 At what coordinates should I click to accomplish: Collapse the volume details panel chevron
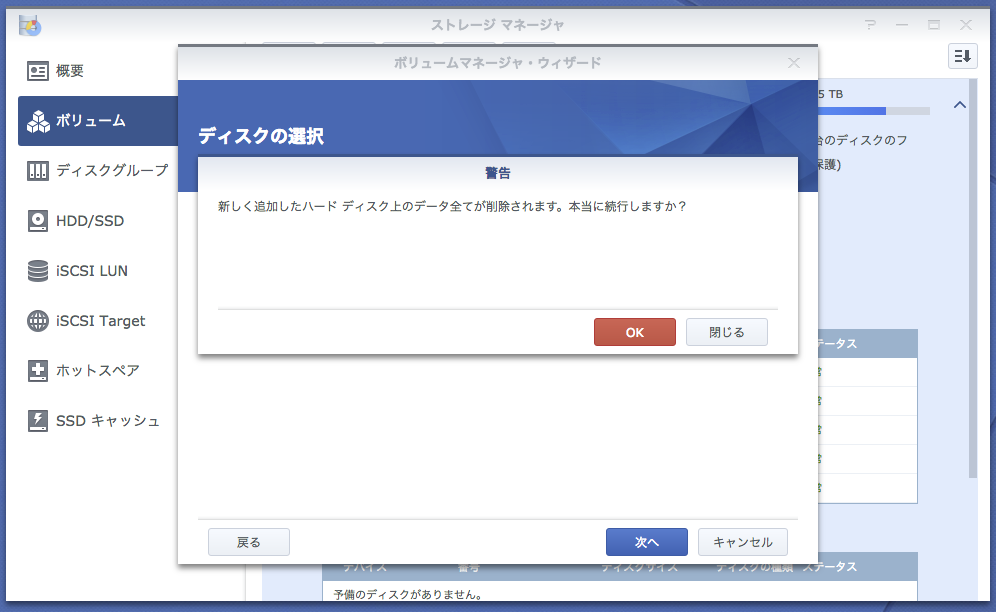pyautogui.click(x=959, y=104)
